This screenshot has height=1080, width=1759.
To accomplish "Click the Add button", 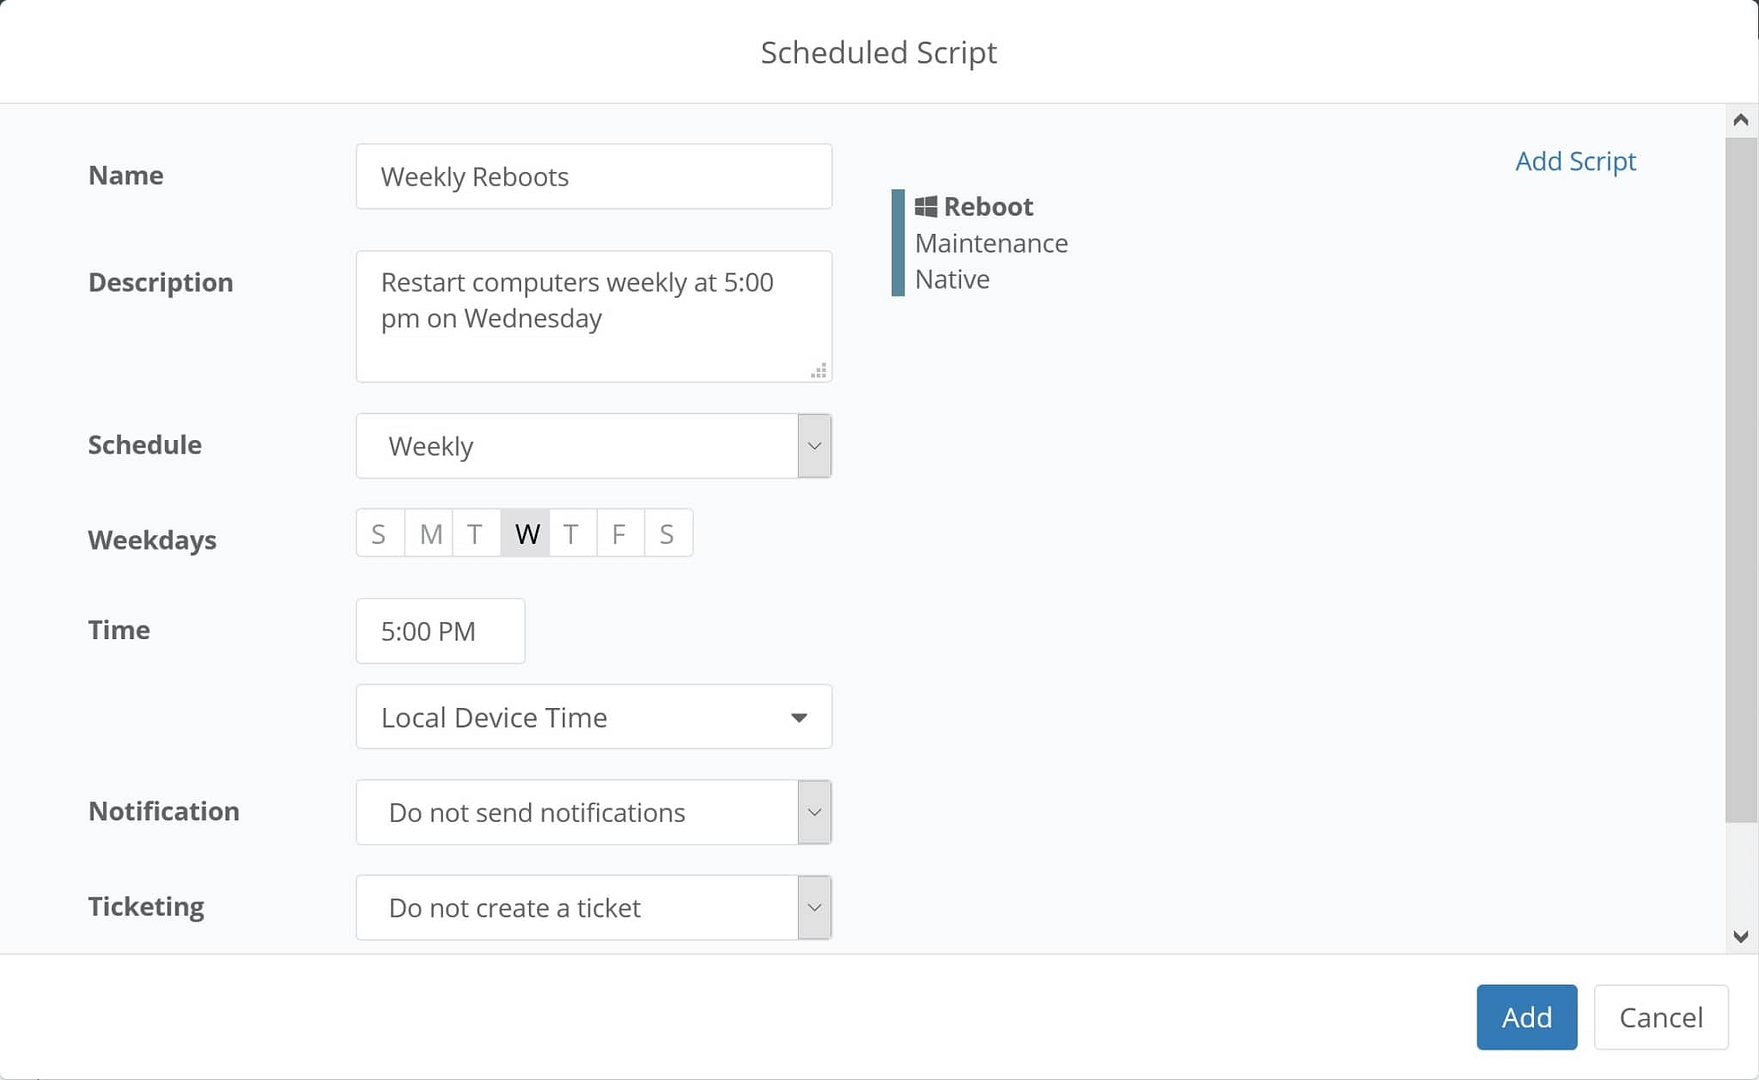I will pyautogui.click(x=1526, y=1017).
